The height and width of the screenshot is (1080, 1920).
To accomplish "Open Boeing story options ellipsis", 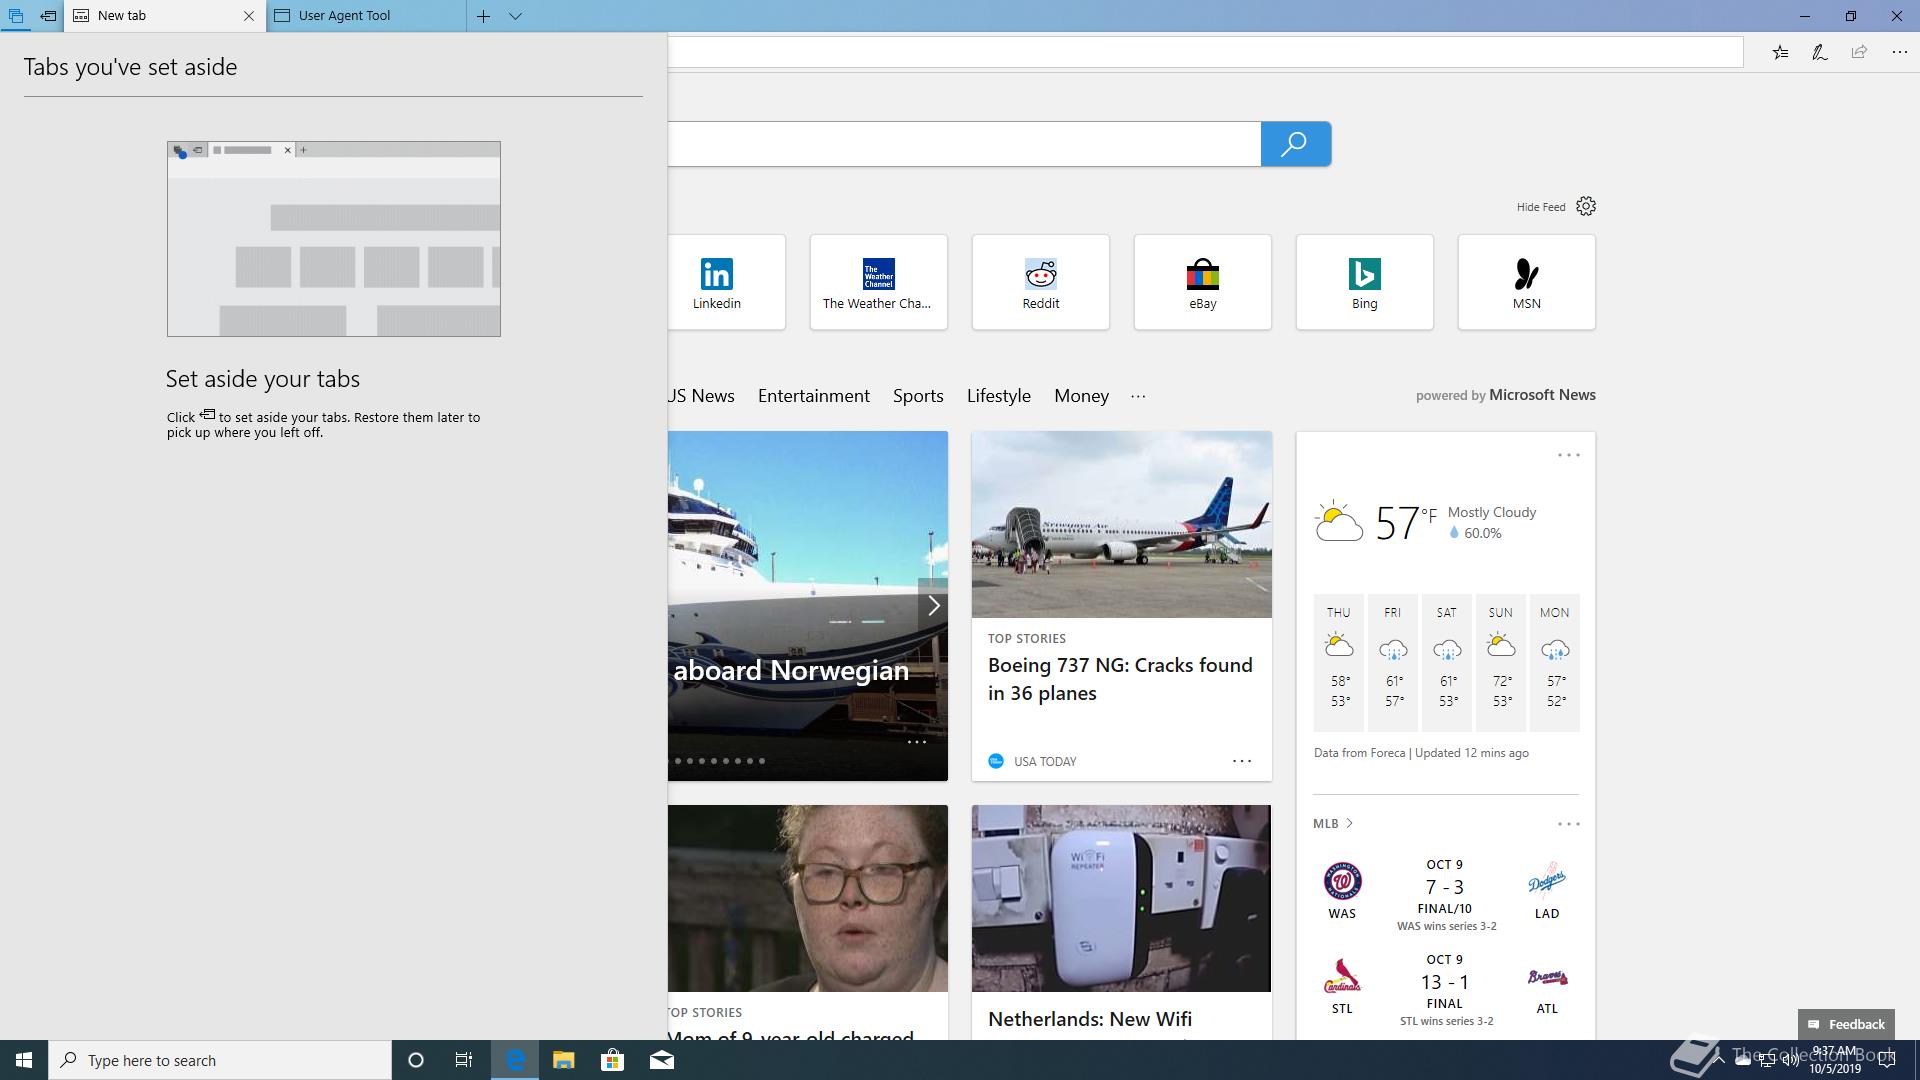I will (1242, 761).
